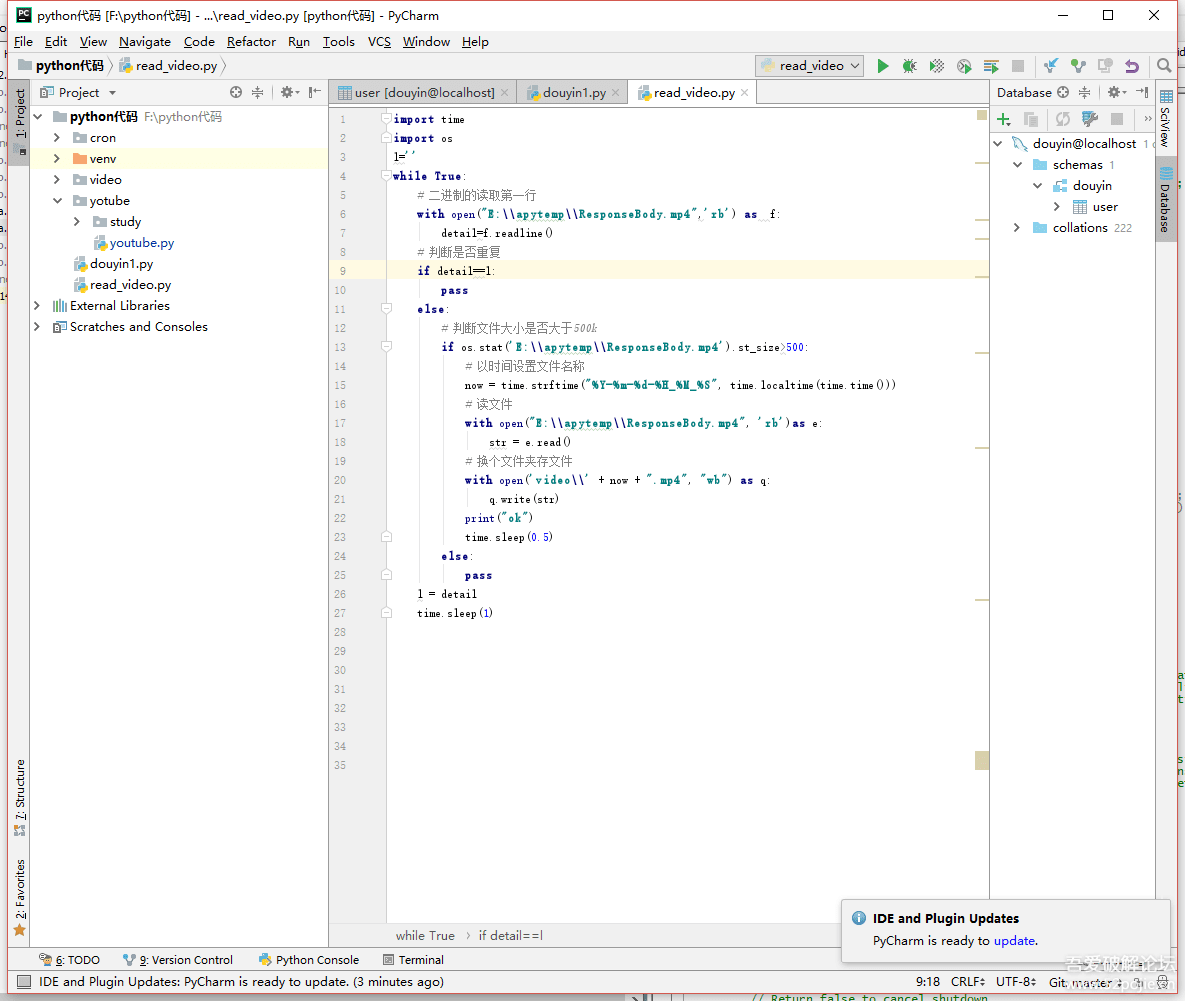Open Data Source Properties wrench icon
This screenshot has height=1001, width=1185.
click(1090, 119)
